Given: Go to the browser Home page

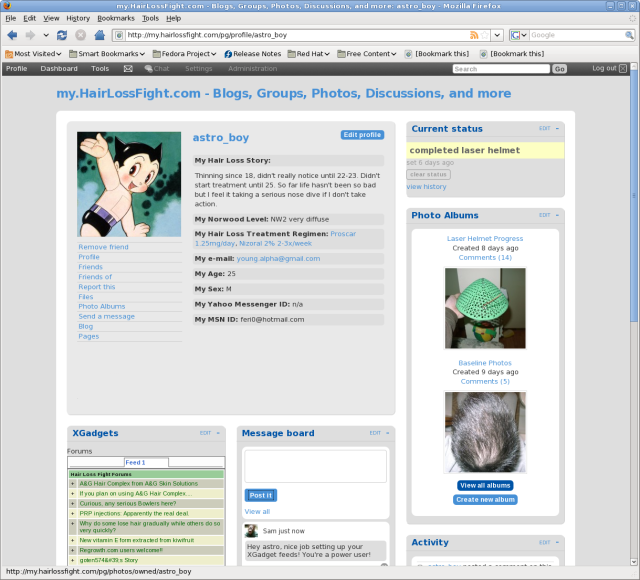Looking at the screenshot, I should (100, 35).
